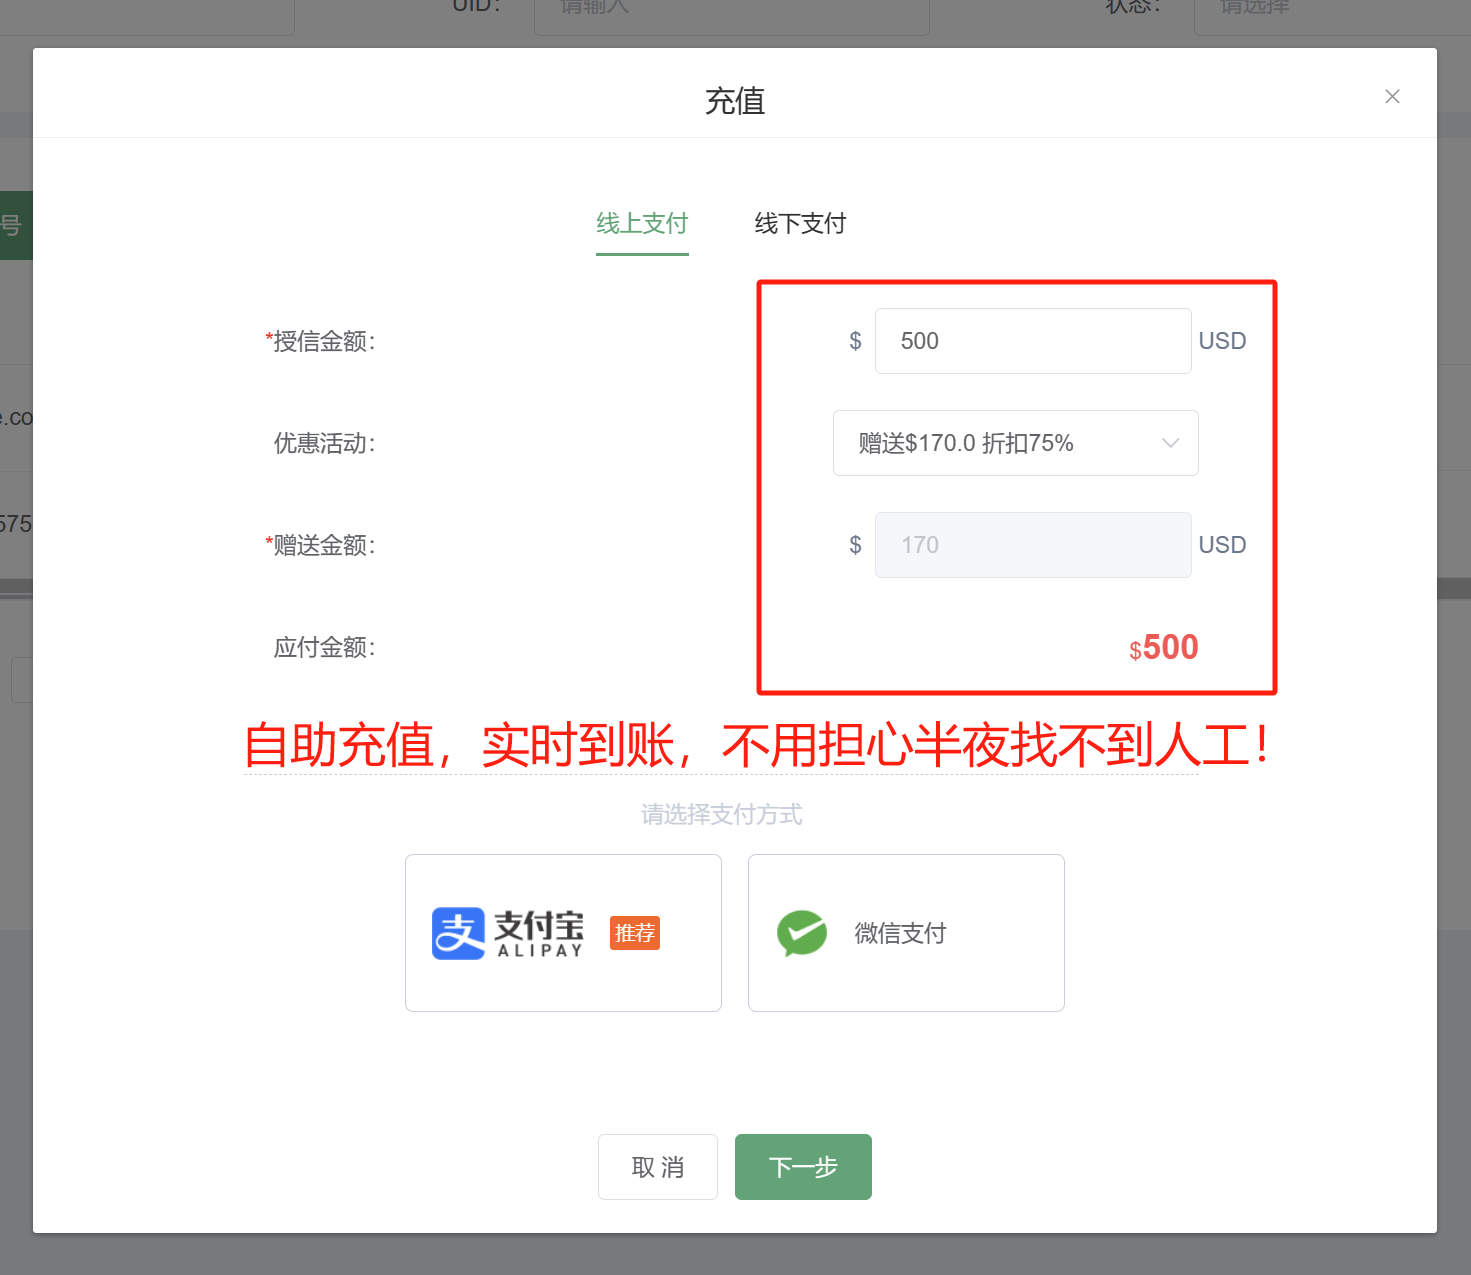Click the dollar sign before the 授信金额 field
Screen dimensions: 1471x1275
(x=855, y=341)
